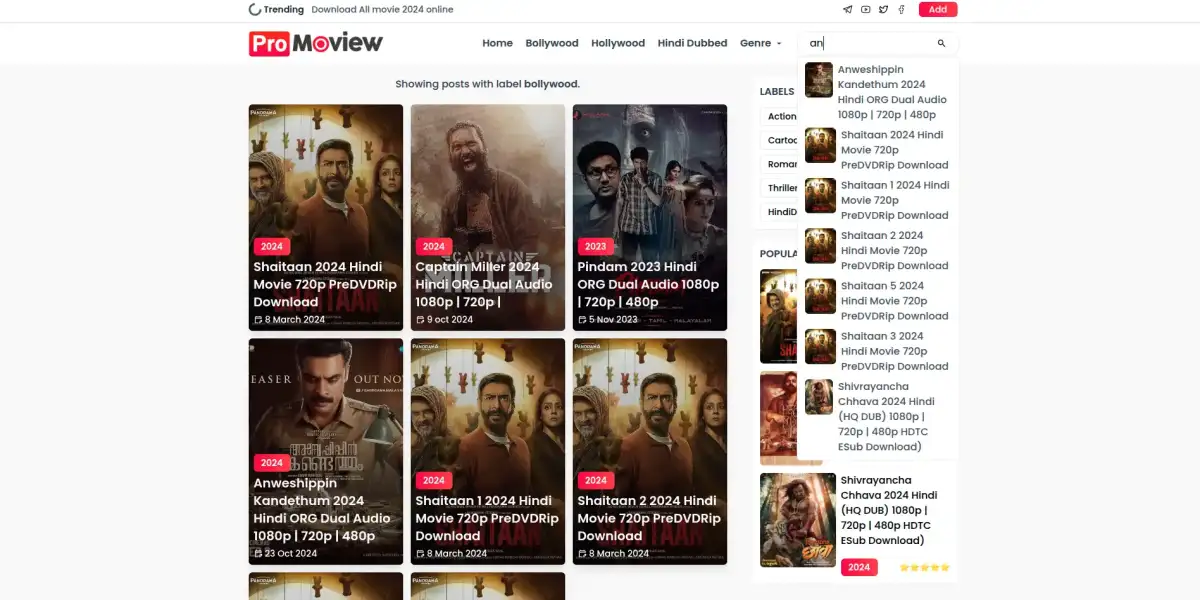Click the red 2024 tag under Chhava popular post
The image size is (1200, 600).
859,567
